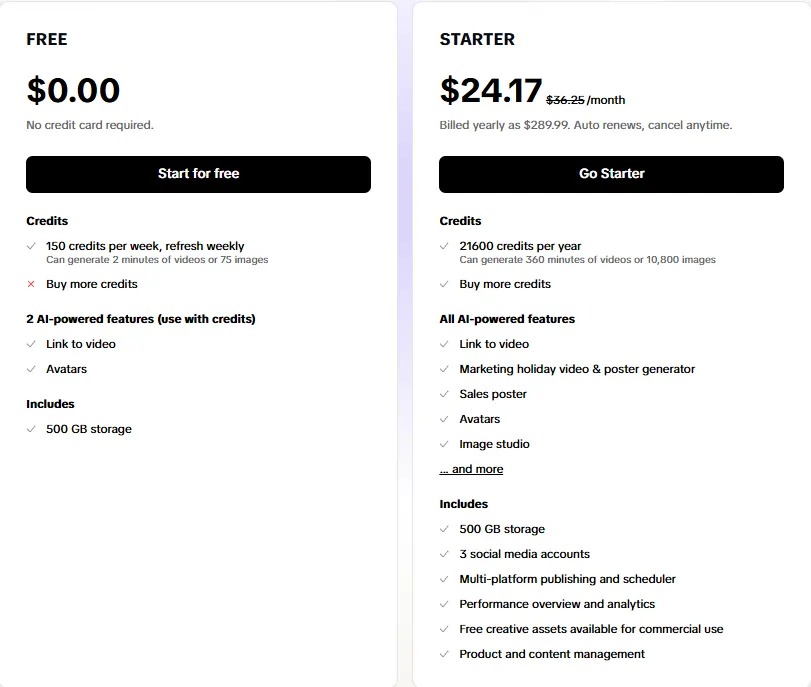Click the checkmark next to Avatars in STARTER
The image size is (811, 687).
coord(444,419)
